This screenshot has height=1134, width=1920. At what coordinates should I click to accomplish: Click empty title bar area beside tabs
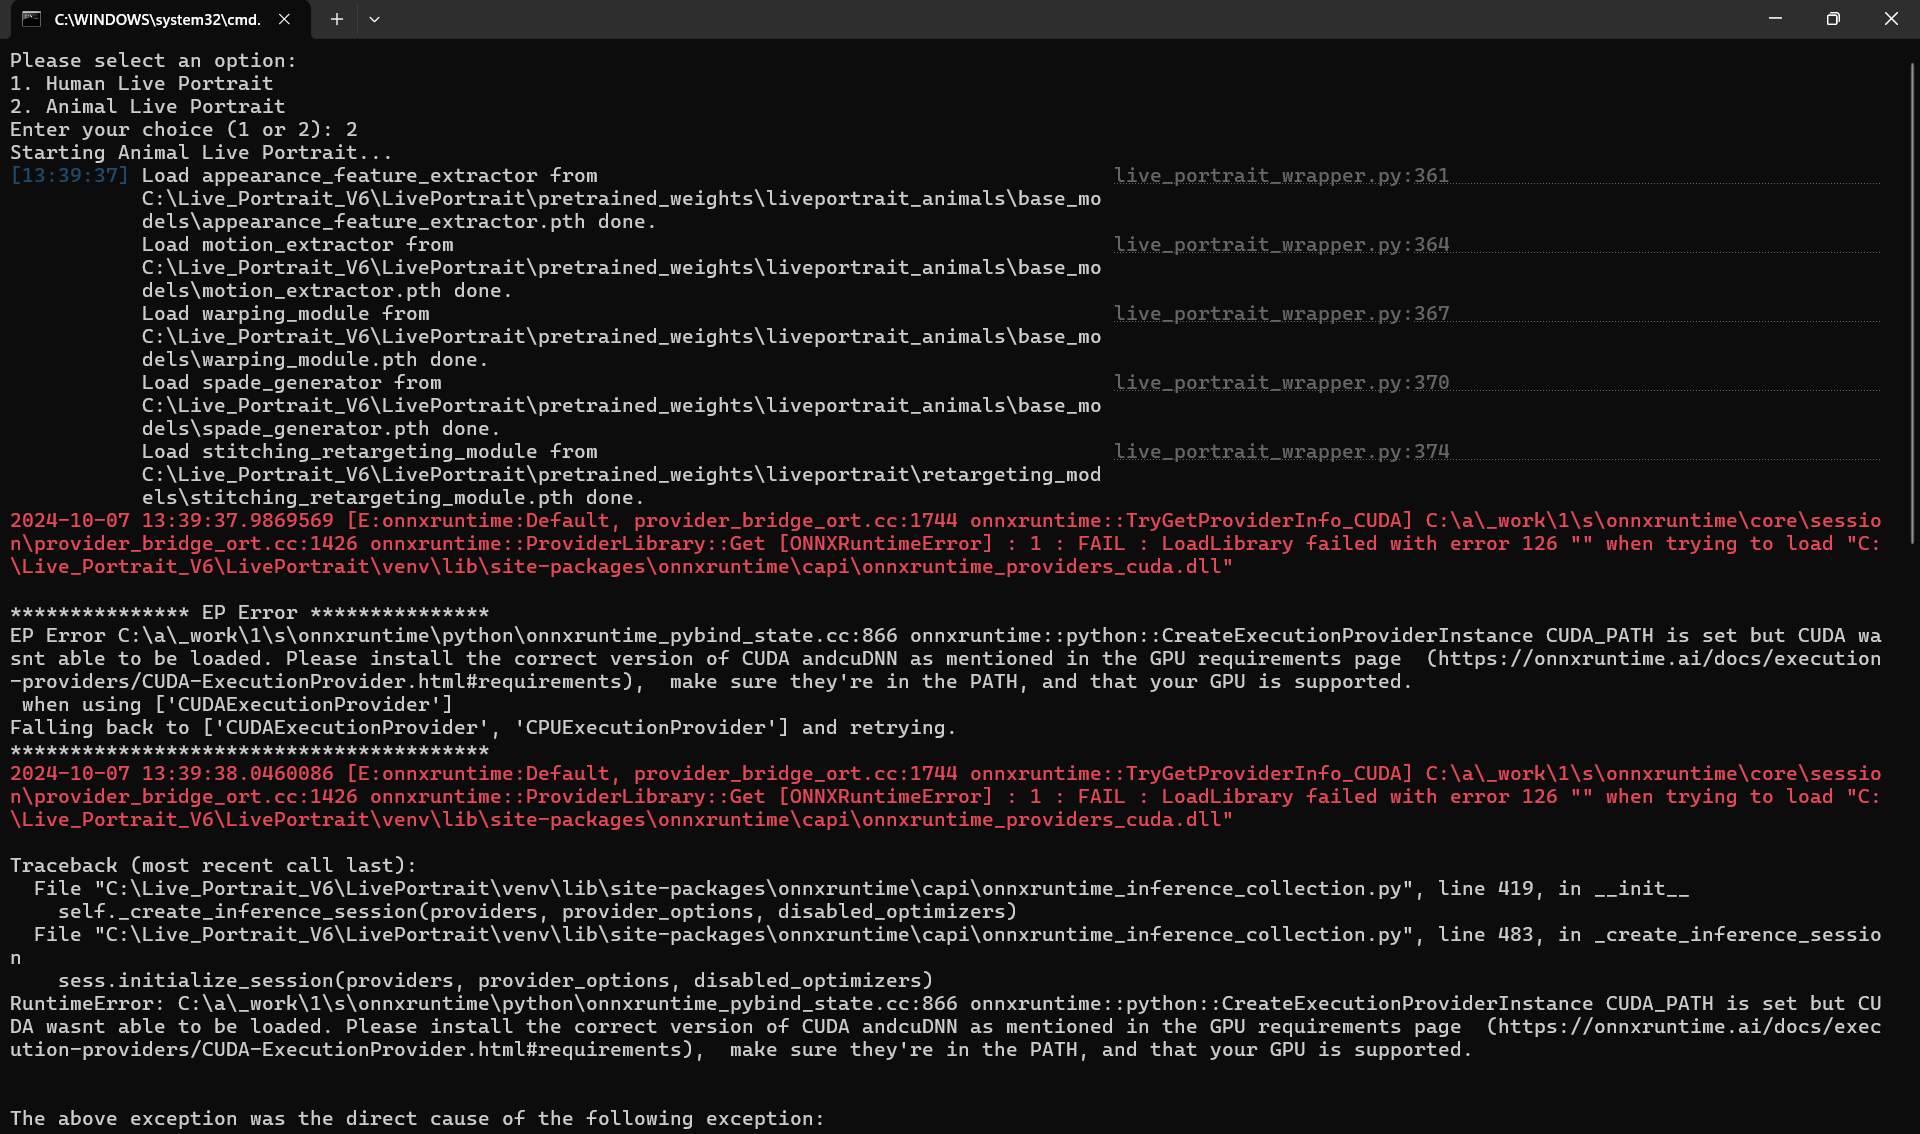tap(1000, 19)
